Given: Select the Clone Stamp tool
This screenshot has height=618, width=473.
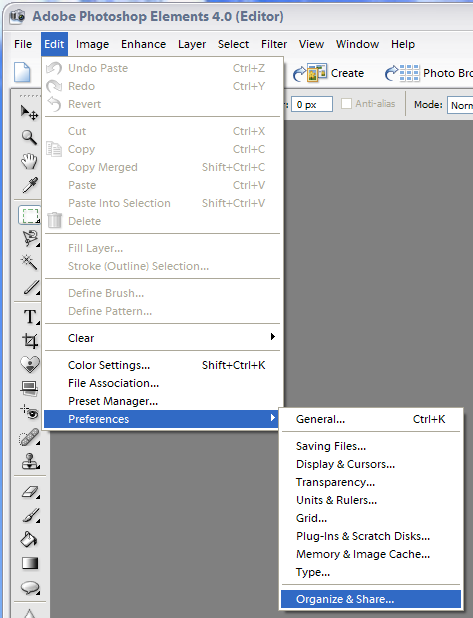Looking at the screenshot, I should pos(30,461).
